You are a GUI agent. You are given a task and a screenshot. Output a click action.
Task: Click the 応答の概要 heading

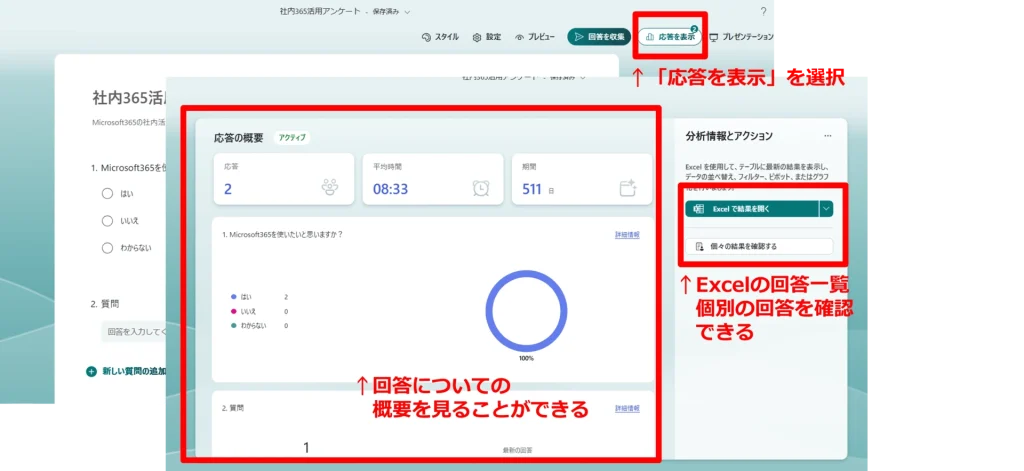point(238,138)
